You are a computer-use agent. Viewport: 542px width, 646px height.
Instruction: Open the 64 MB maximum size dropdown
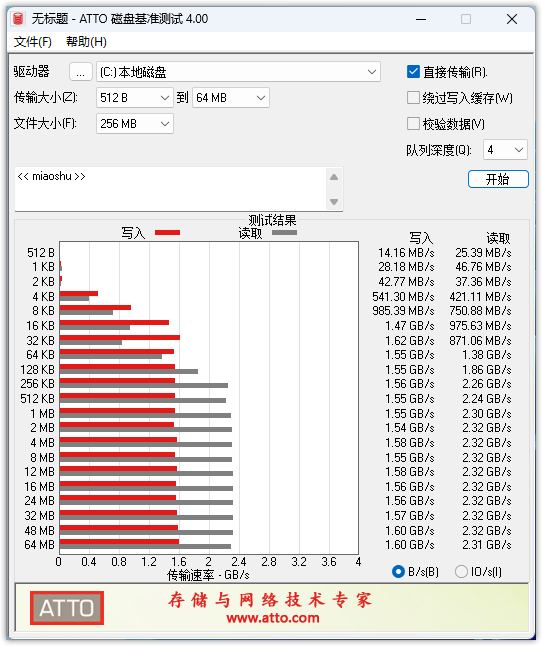231,98
